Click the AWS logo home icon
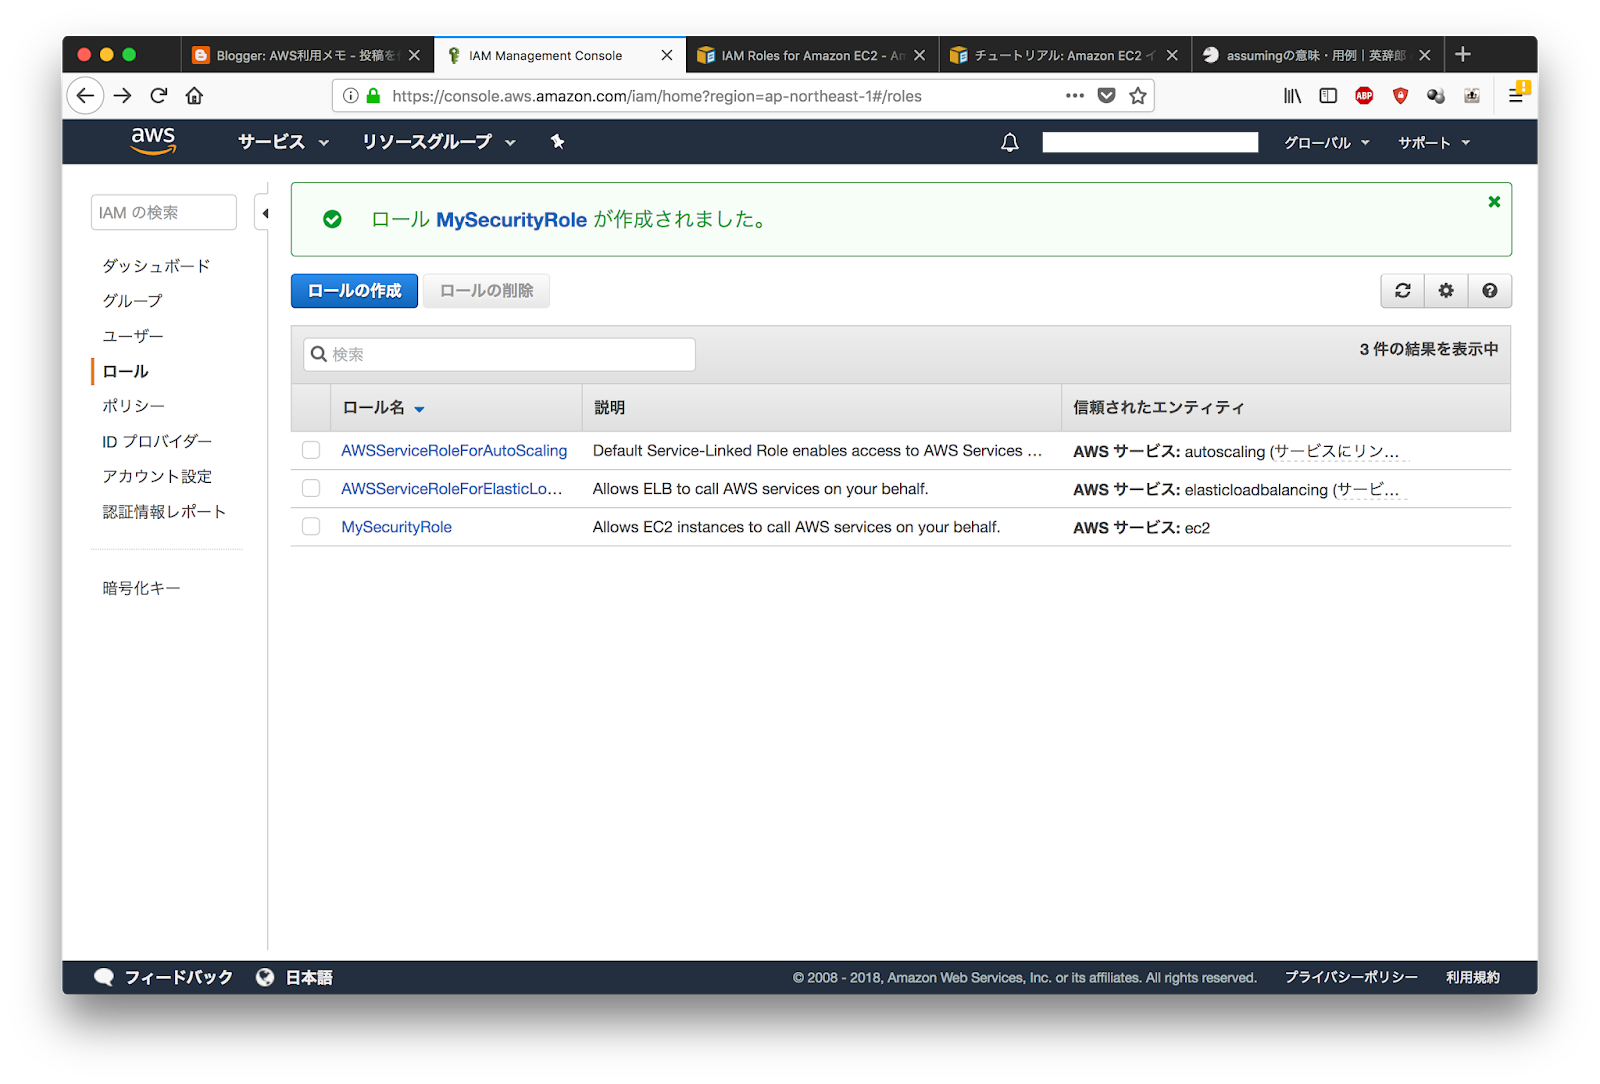Viewport: 1600px width, 1084px height. point(153,141)
